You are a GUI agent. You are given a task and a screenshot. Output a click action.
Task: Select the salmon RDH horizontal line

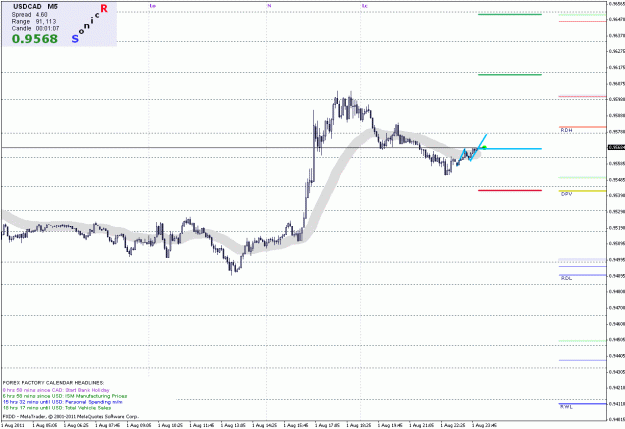(x=582, y=127)
